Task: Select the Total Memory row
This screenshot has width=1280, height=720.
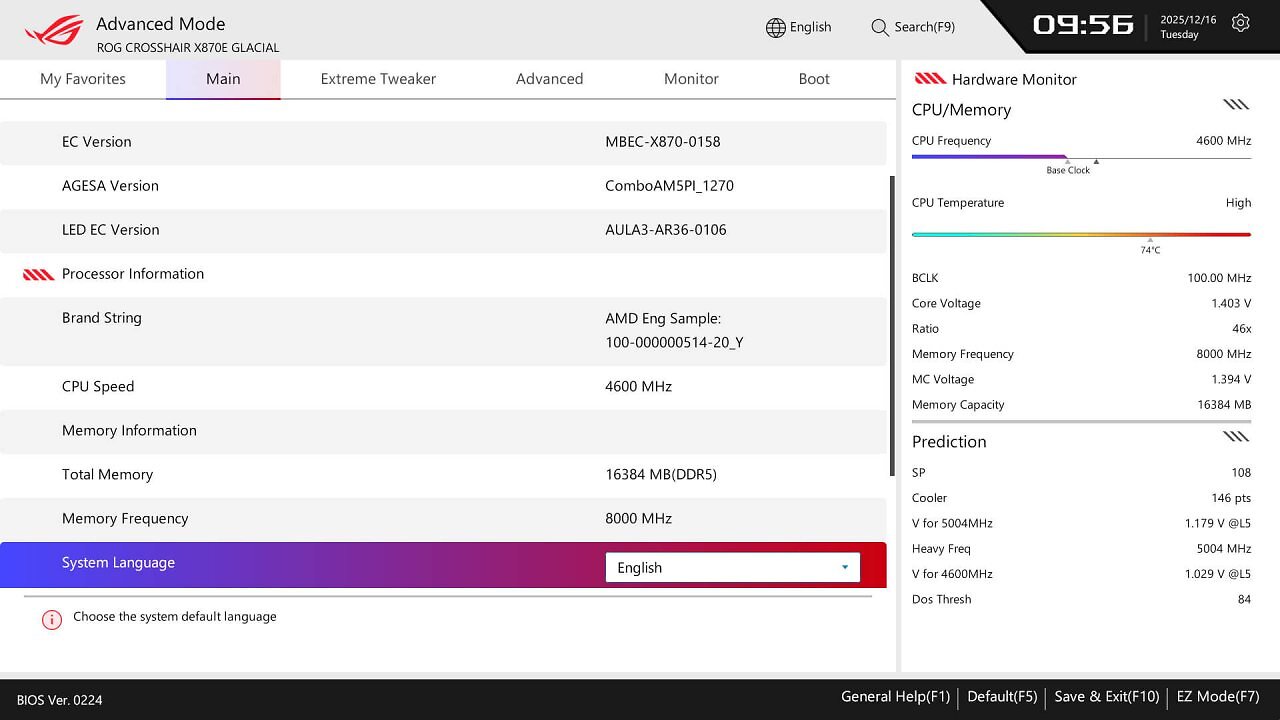Action: click(443, 475)
